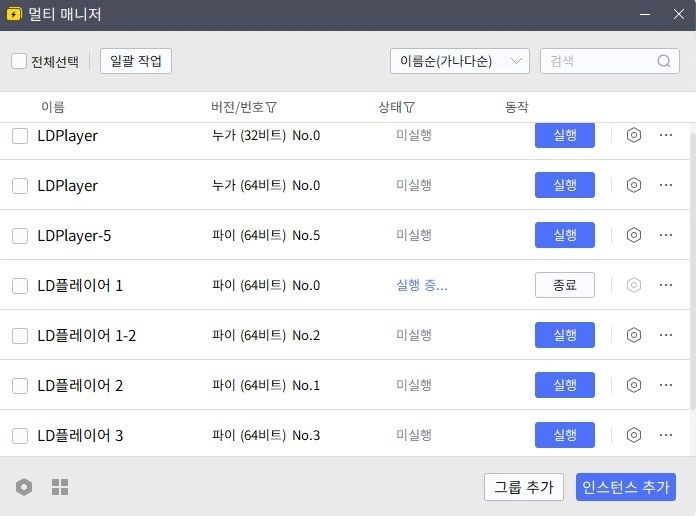The width and height of the screenshot is (696, 516).
Task: Run the LDPlayer 32-bit instance with 실행
Action: click(565, 135)
